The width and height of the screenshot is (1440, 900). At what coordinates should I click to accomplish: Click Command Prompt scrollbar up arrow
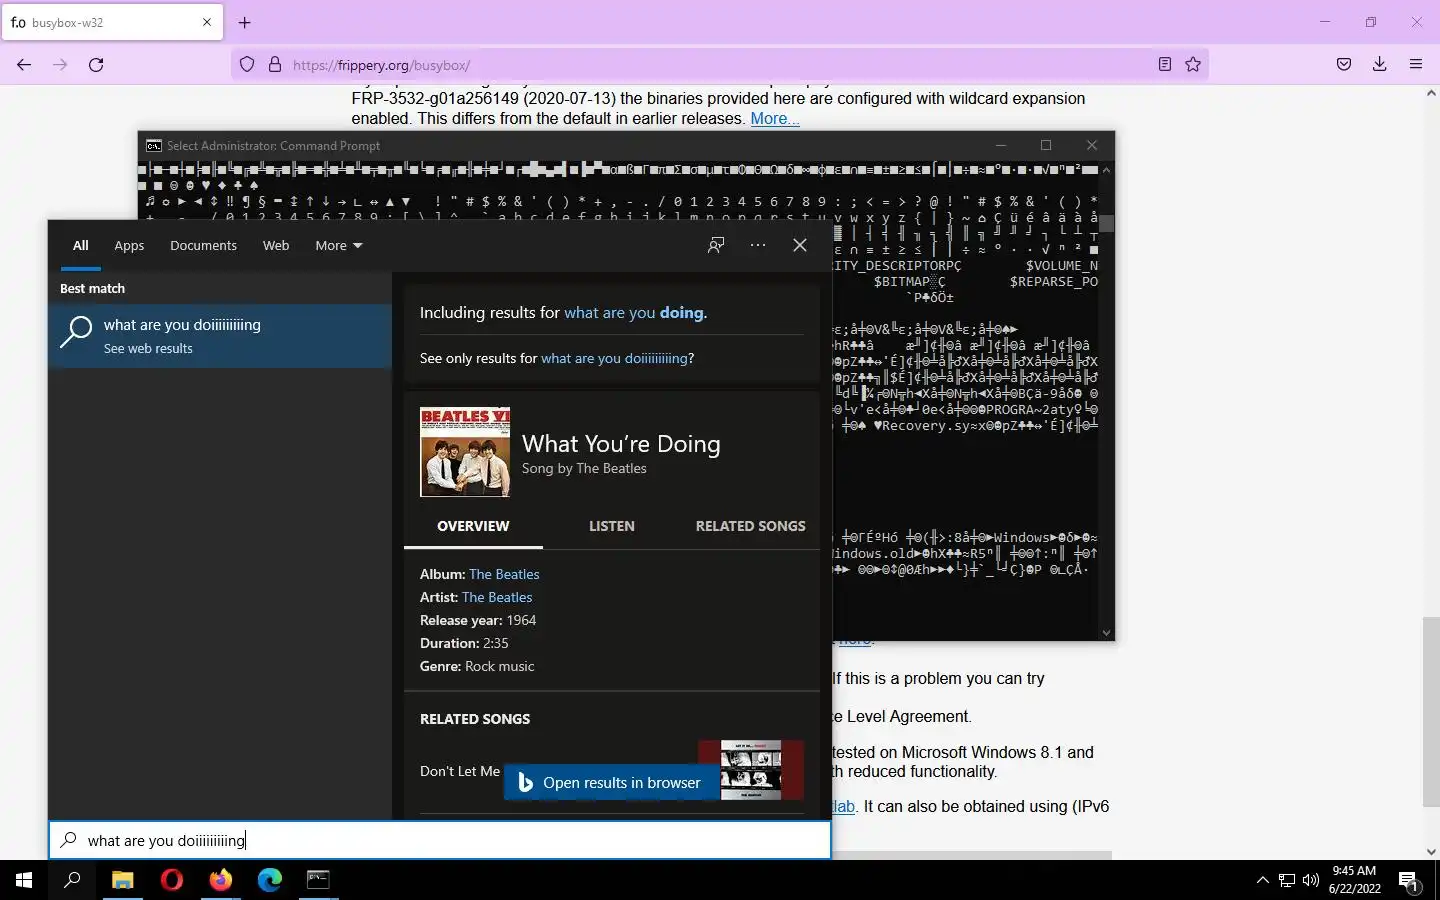1106,169
